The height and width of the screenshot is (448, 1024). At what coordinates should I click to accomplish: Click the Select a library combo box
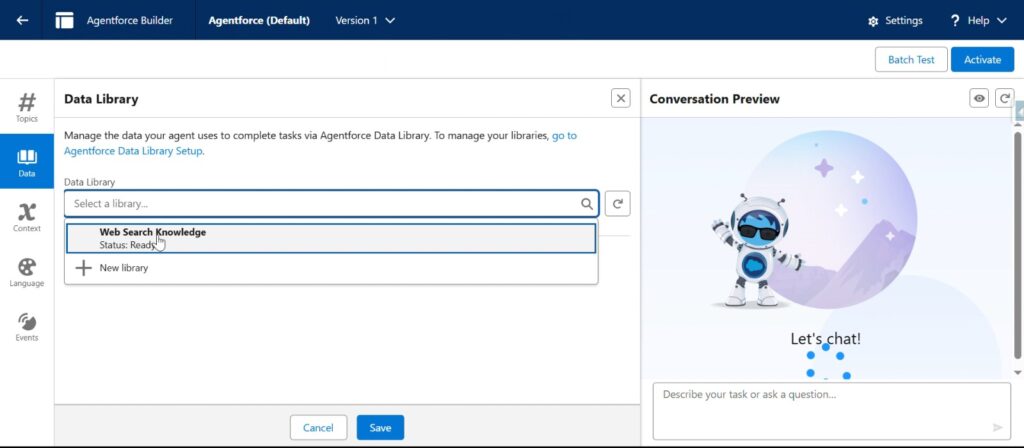coord(331,203)
